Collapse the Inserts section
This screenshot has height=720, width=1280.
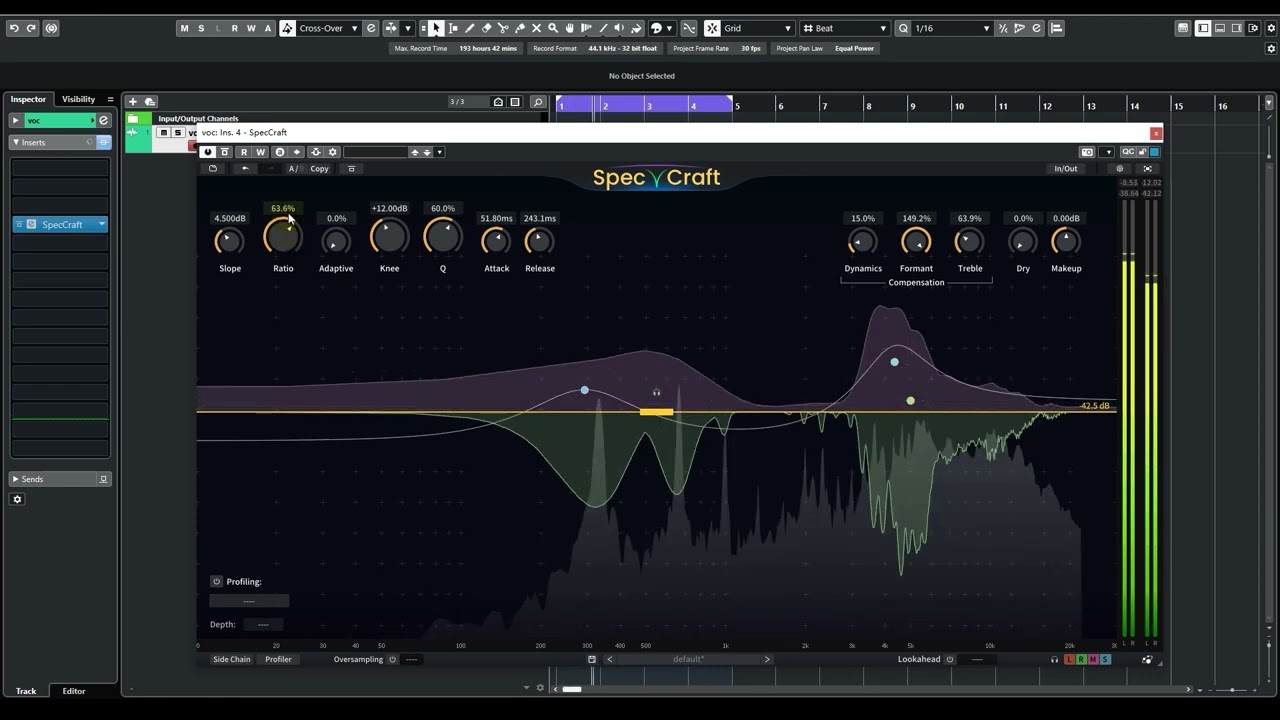(x=16, y=142)
